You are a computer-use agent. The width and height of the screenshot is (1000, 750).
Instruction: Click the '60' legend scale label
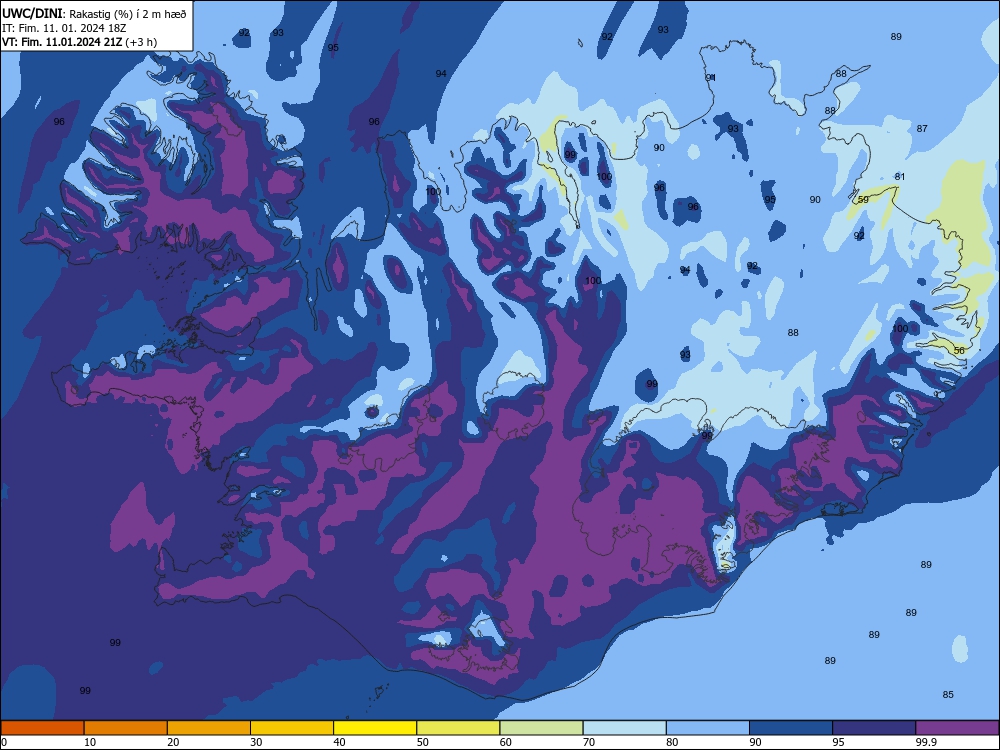click(506, 742)
